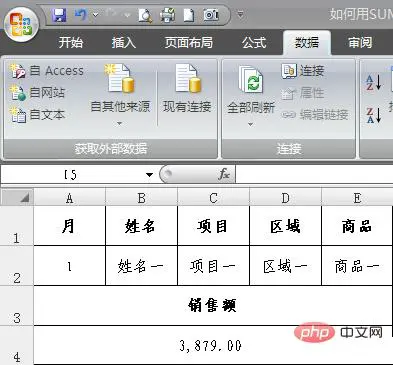Open the undo history dropdown arrow

tap(95, 15)
